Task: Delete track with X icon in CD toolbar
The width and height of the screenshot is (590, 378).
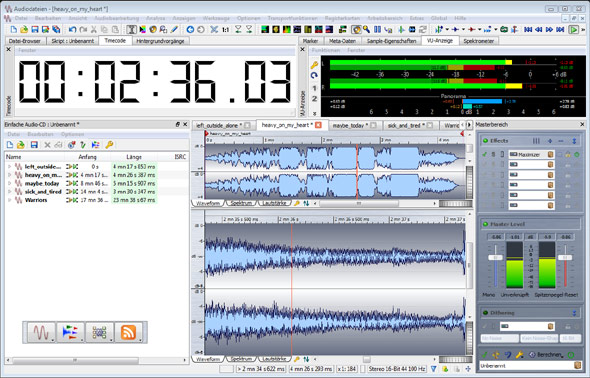Action: [x=47, y=145]
